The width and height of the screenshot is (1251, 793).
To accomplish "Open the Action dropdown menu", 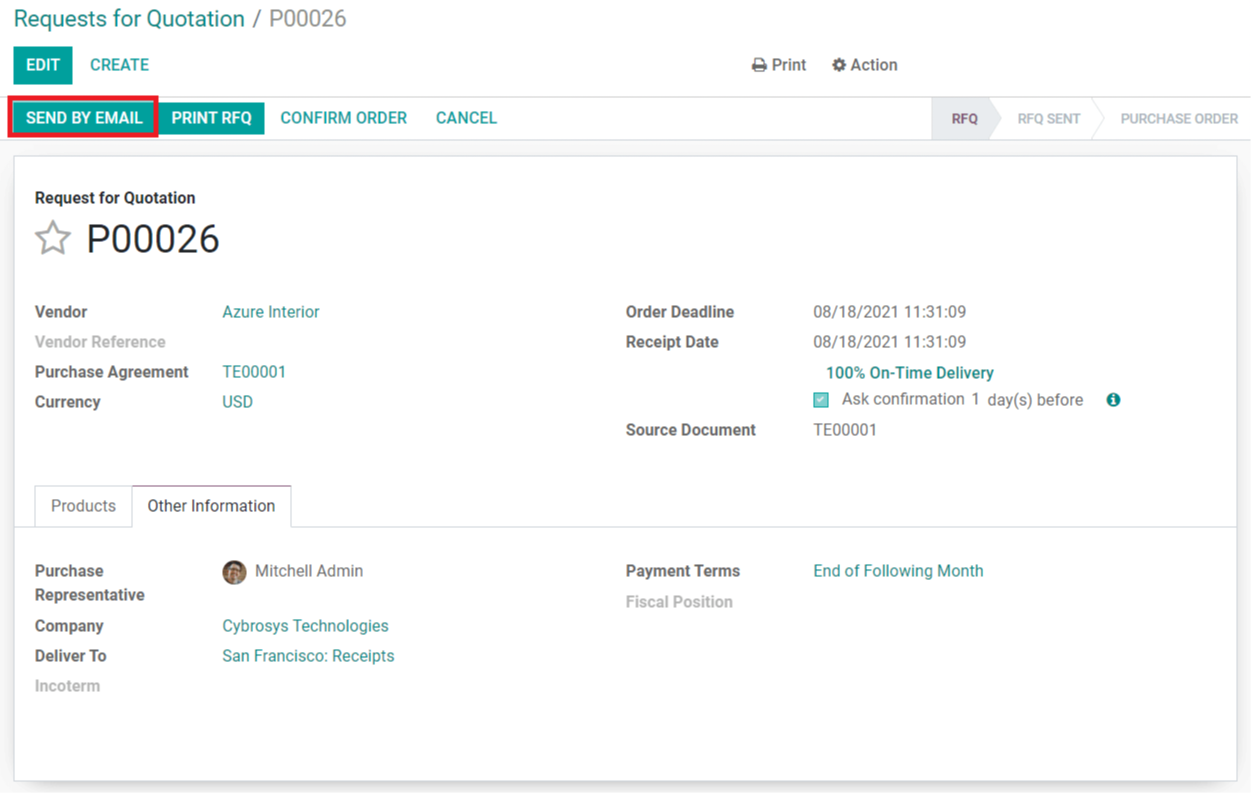I will (x=865, y=65).
